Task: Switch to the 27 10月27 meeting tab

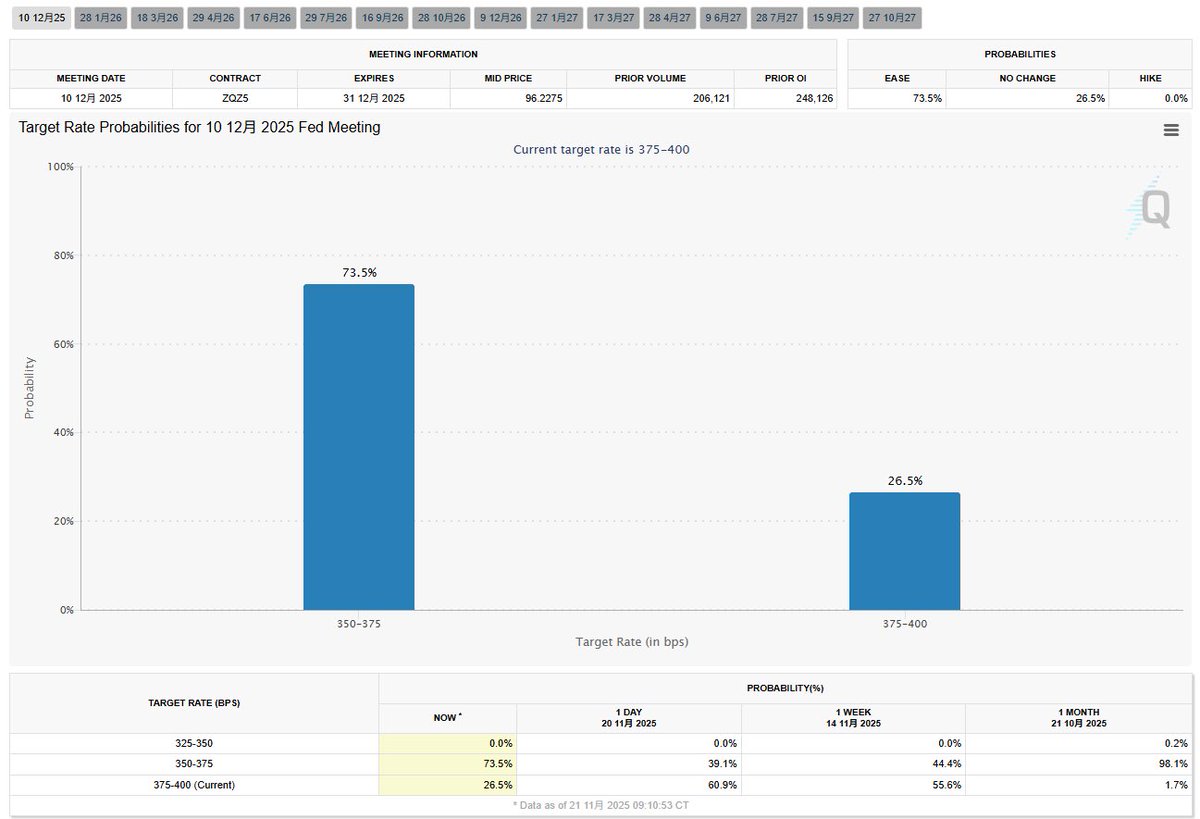Action: point(893,18)
